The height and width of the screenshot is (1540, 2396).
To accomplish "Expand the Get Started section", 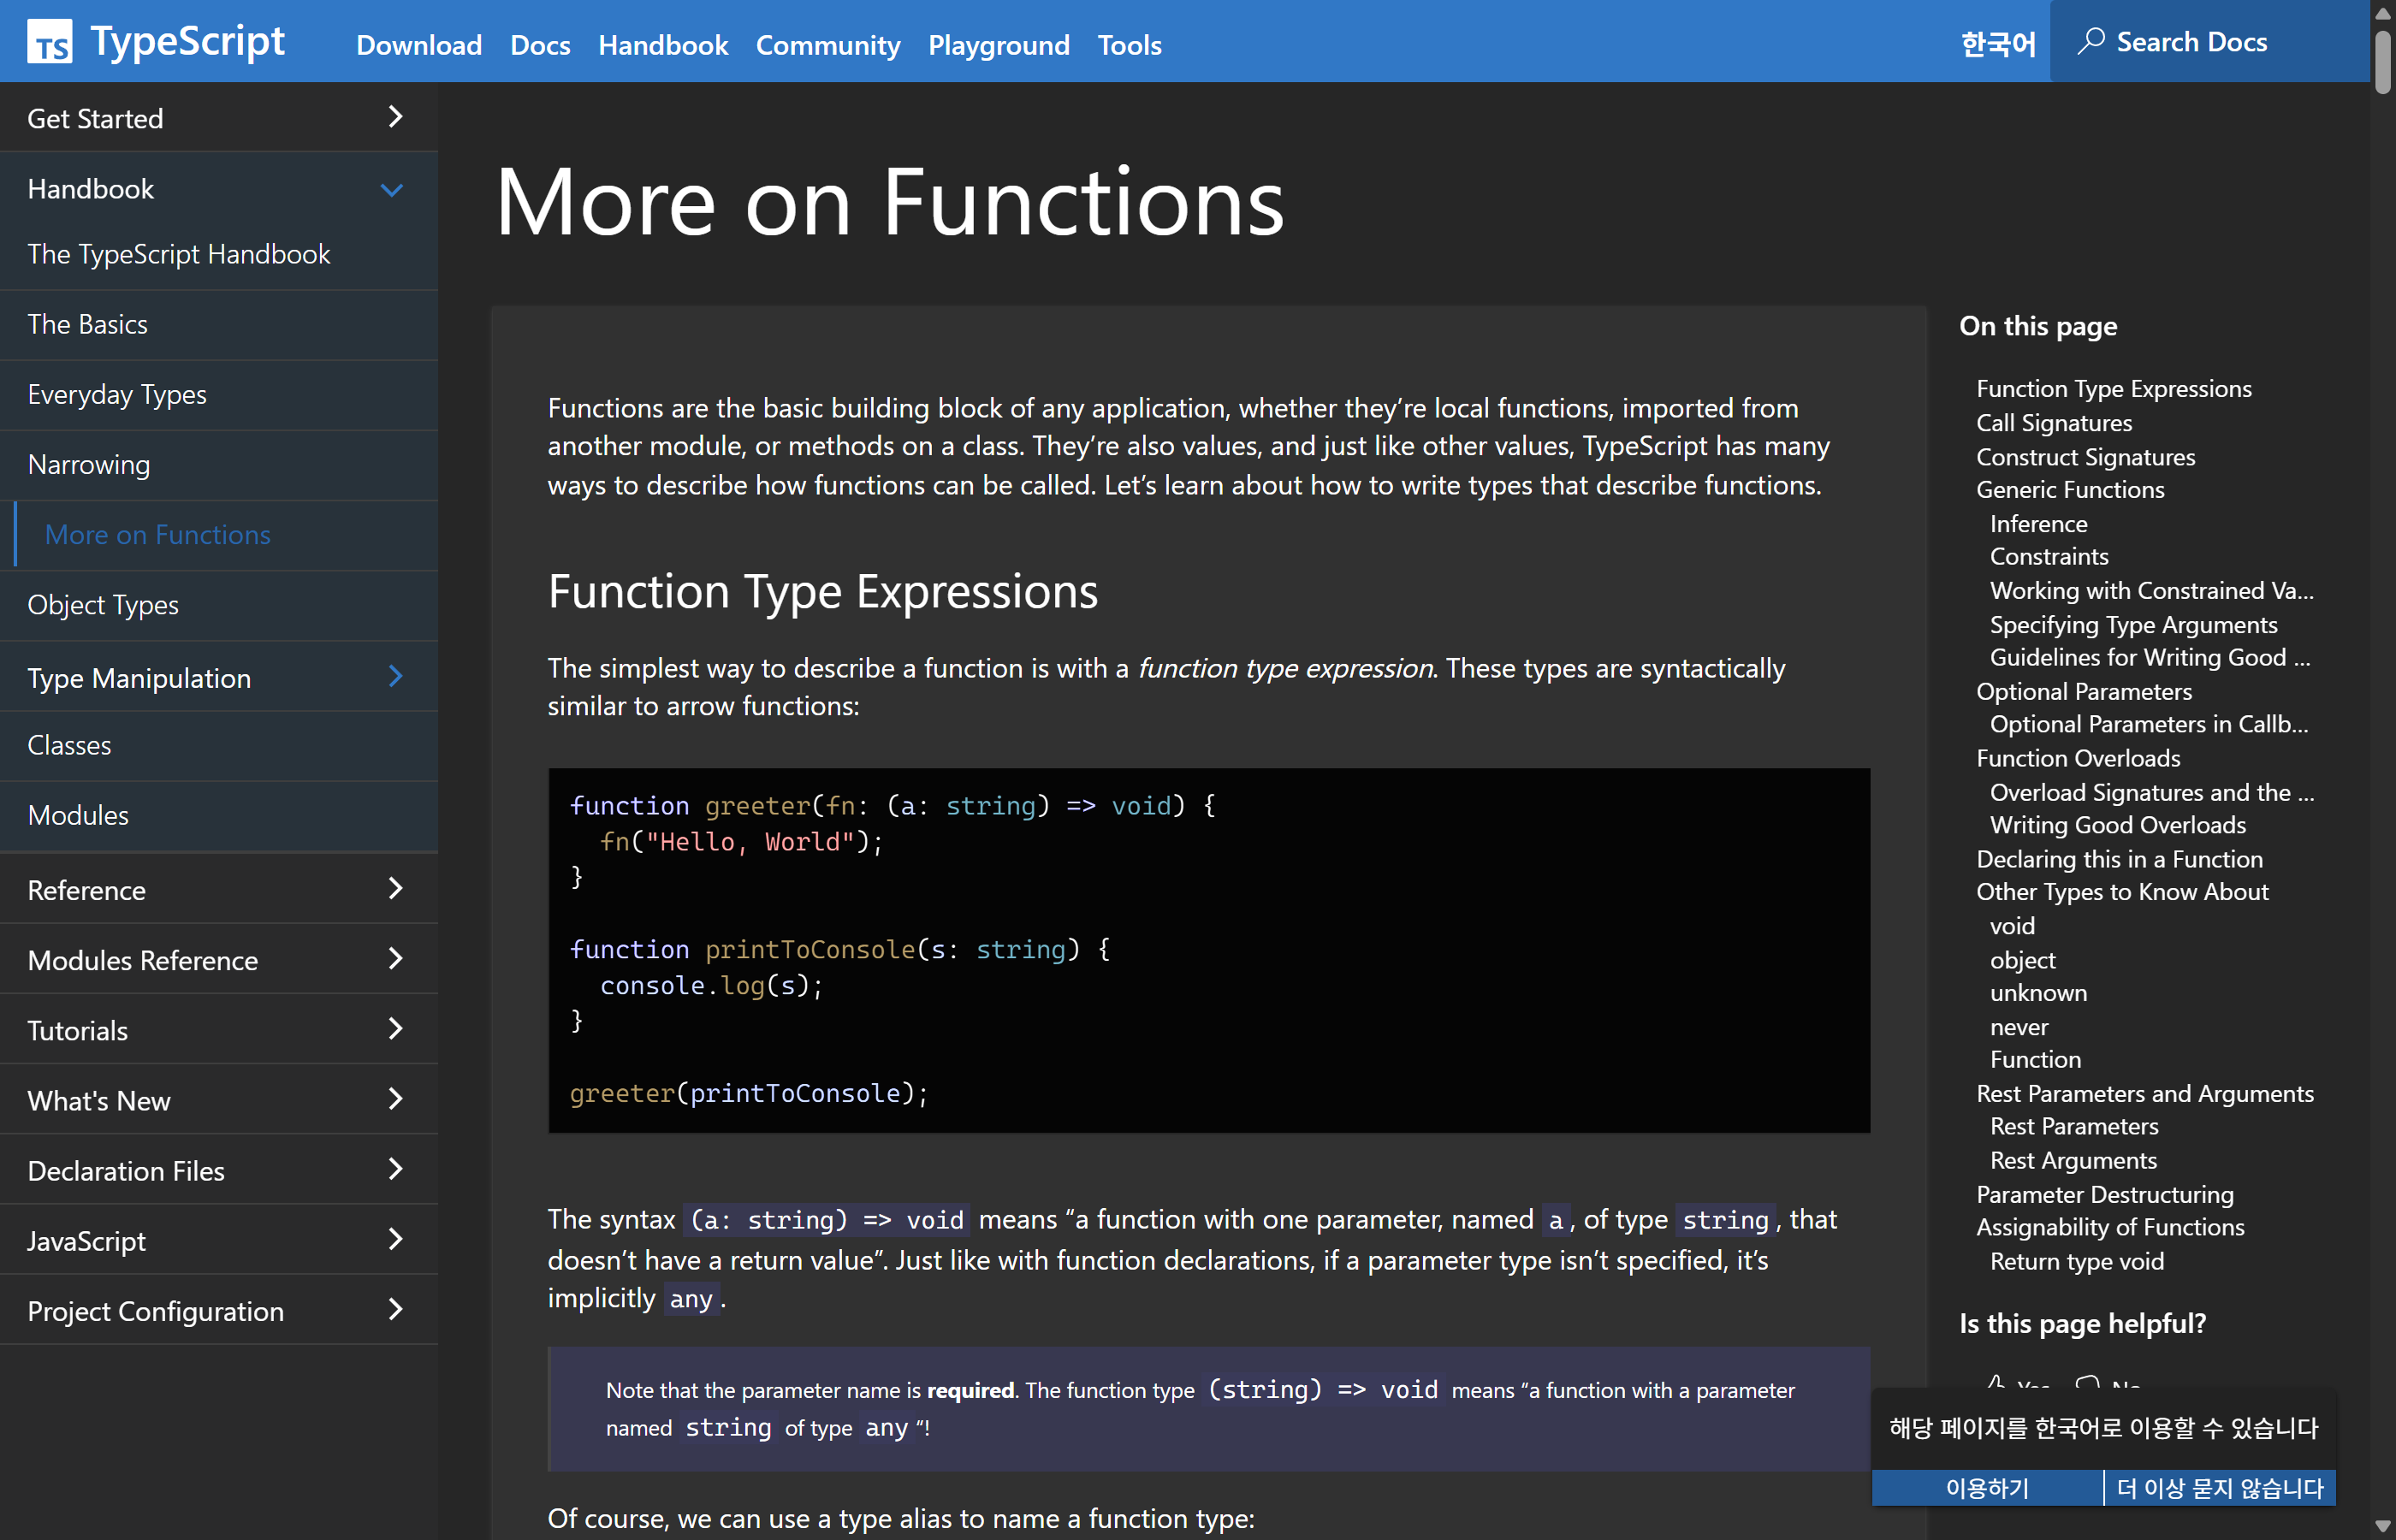I will pyautogui.click(x=394, y=117).
